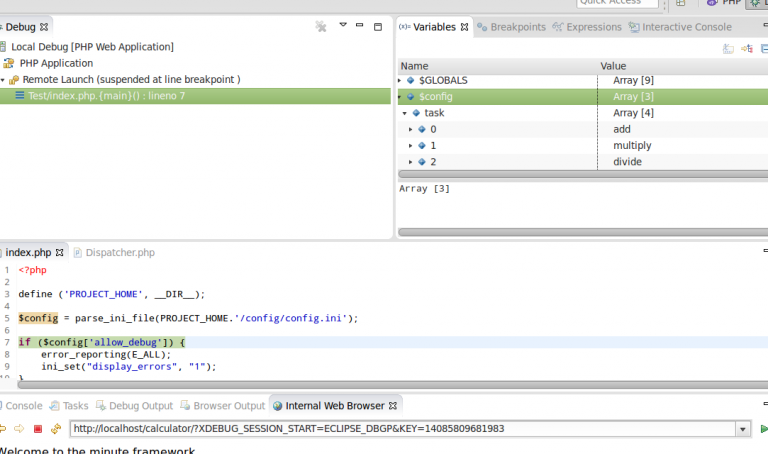Viewport: 768px width, 454px height.
Task: Open the Debug view menu triangle
Action: [x=343, y=24]
